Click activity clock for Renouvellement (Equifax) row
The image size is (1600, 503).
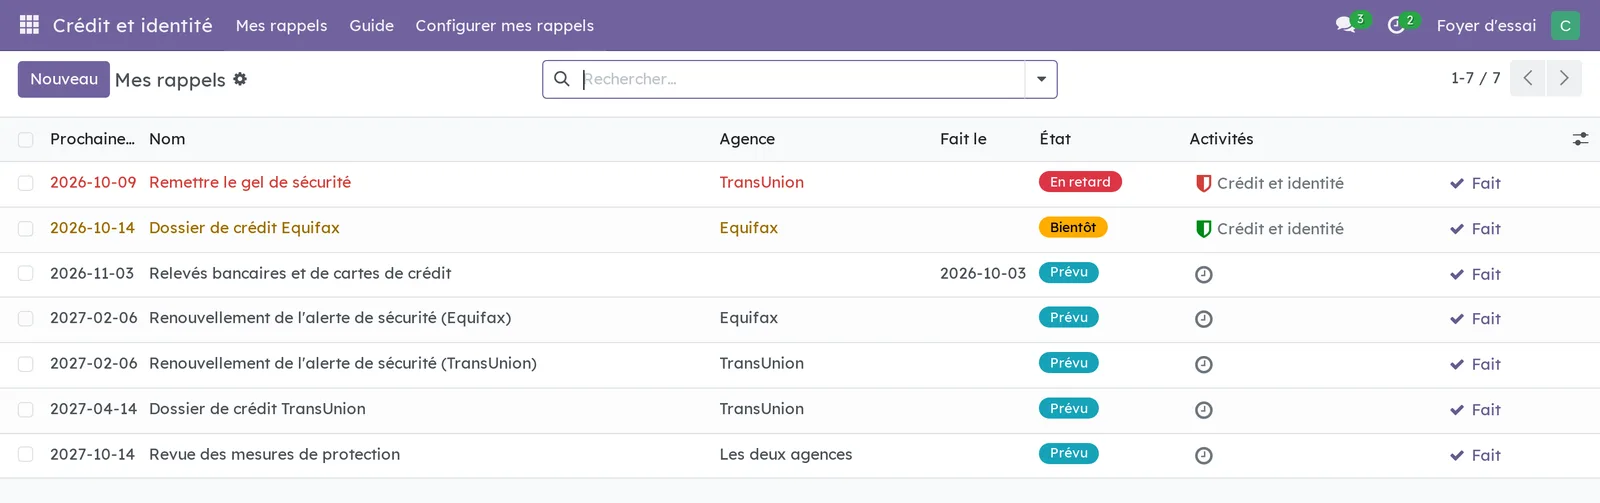pyautogui.click(x=1204, y=319)
